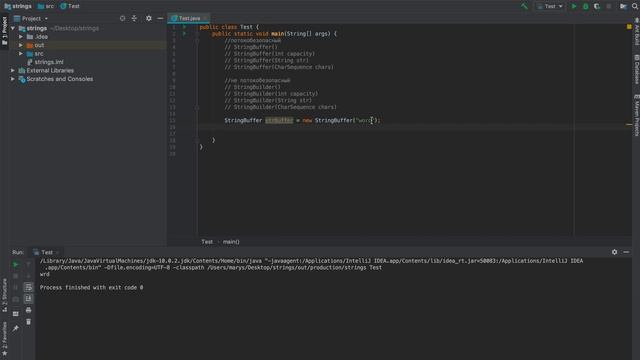Click the Down the stack trace arrow
The width and height of the screenshot is (640, 360).
[28, 276]
